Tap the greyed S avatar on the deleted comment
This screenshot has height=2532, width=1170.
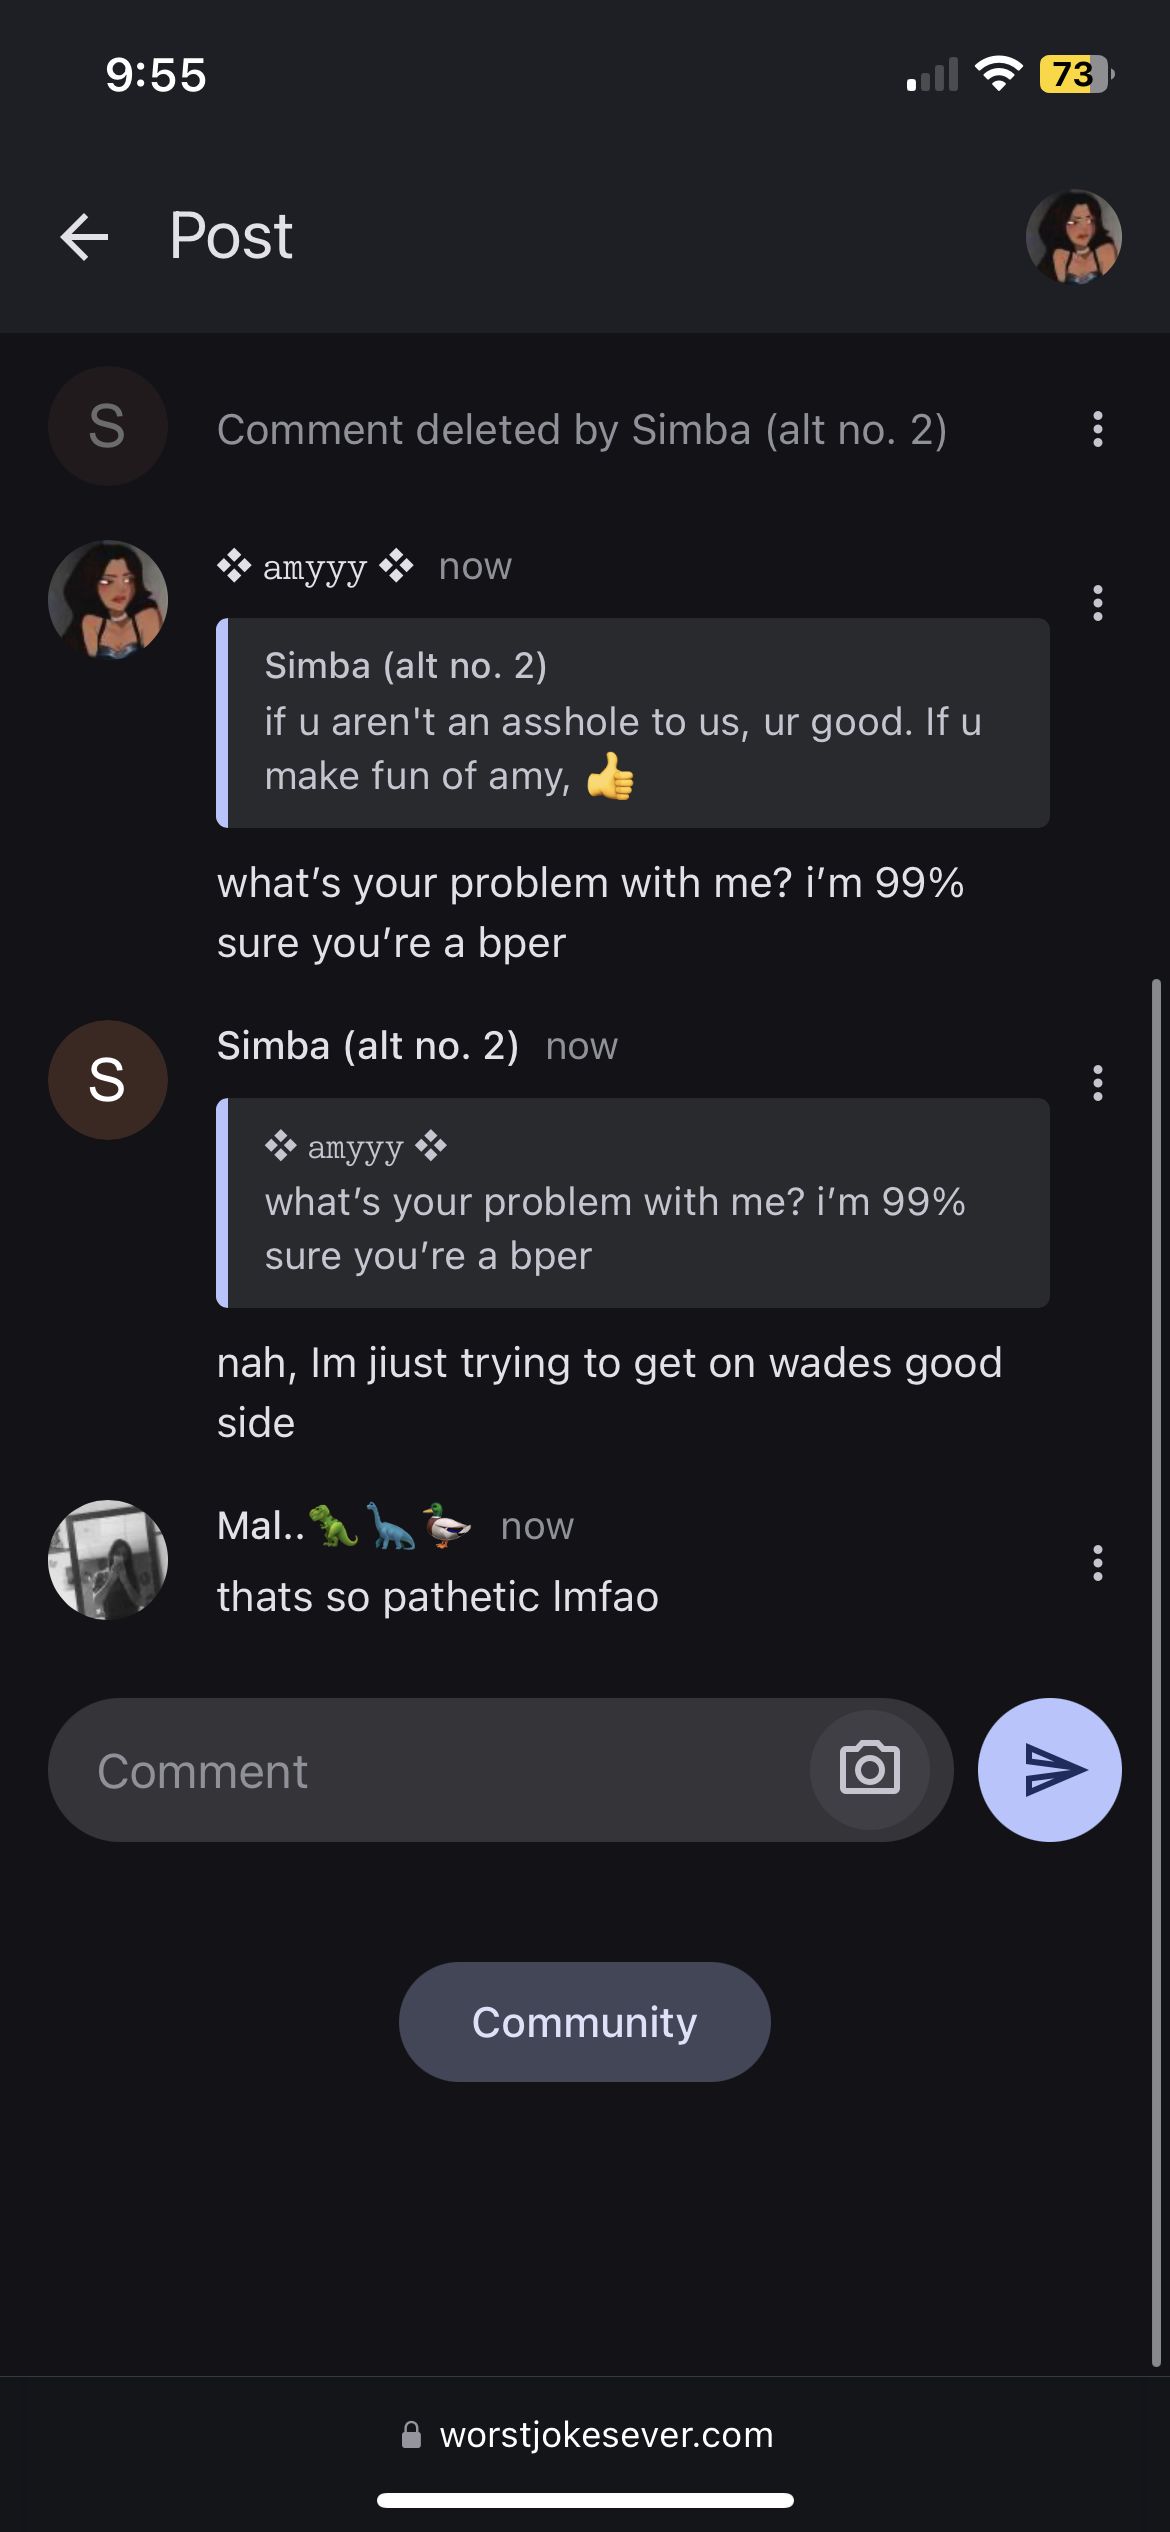pos(108,427)
